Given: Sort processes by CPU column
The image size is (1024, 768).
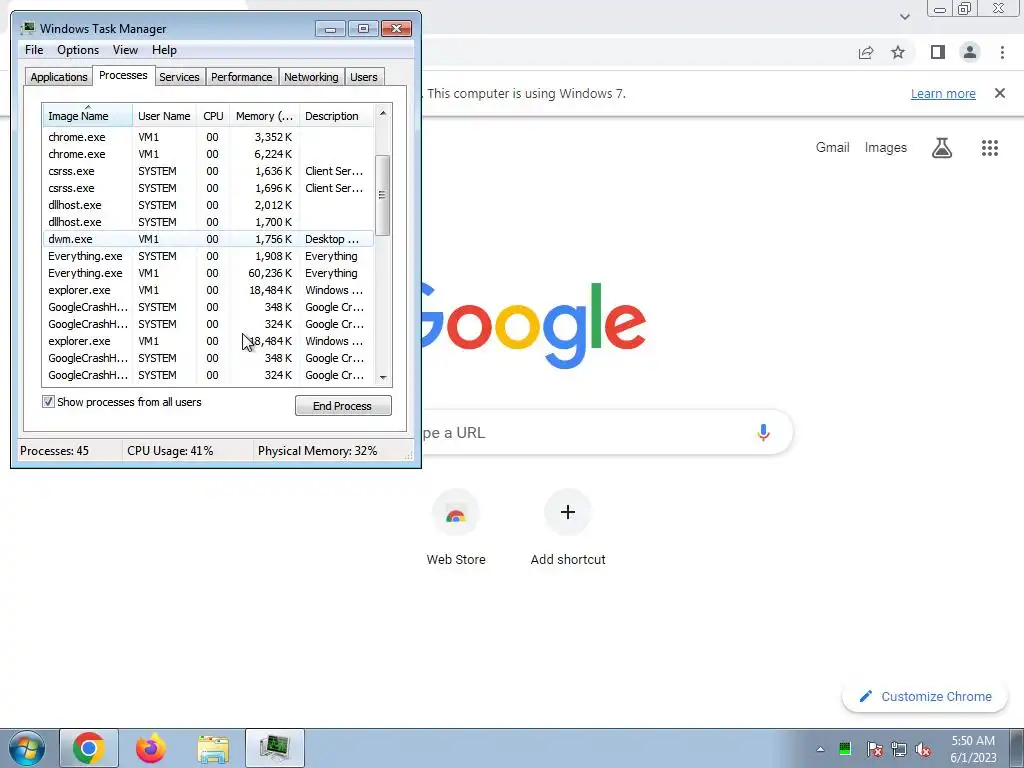Looking at the screenshot, I should (213, 116).
